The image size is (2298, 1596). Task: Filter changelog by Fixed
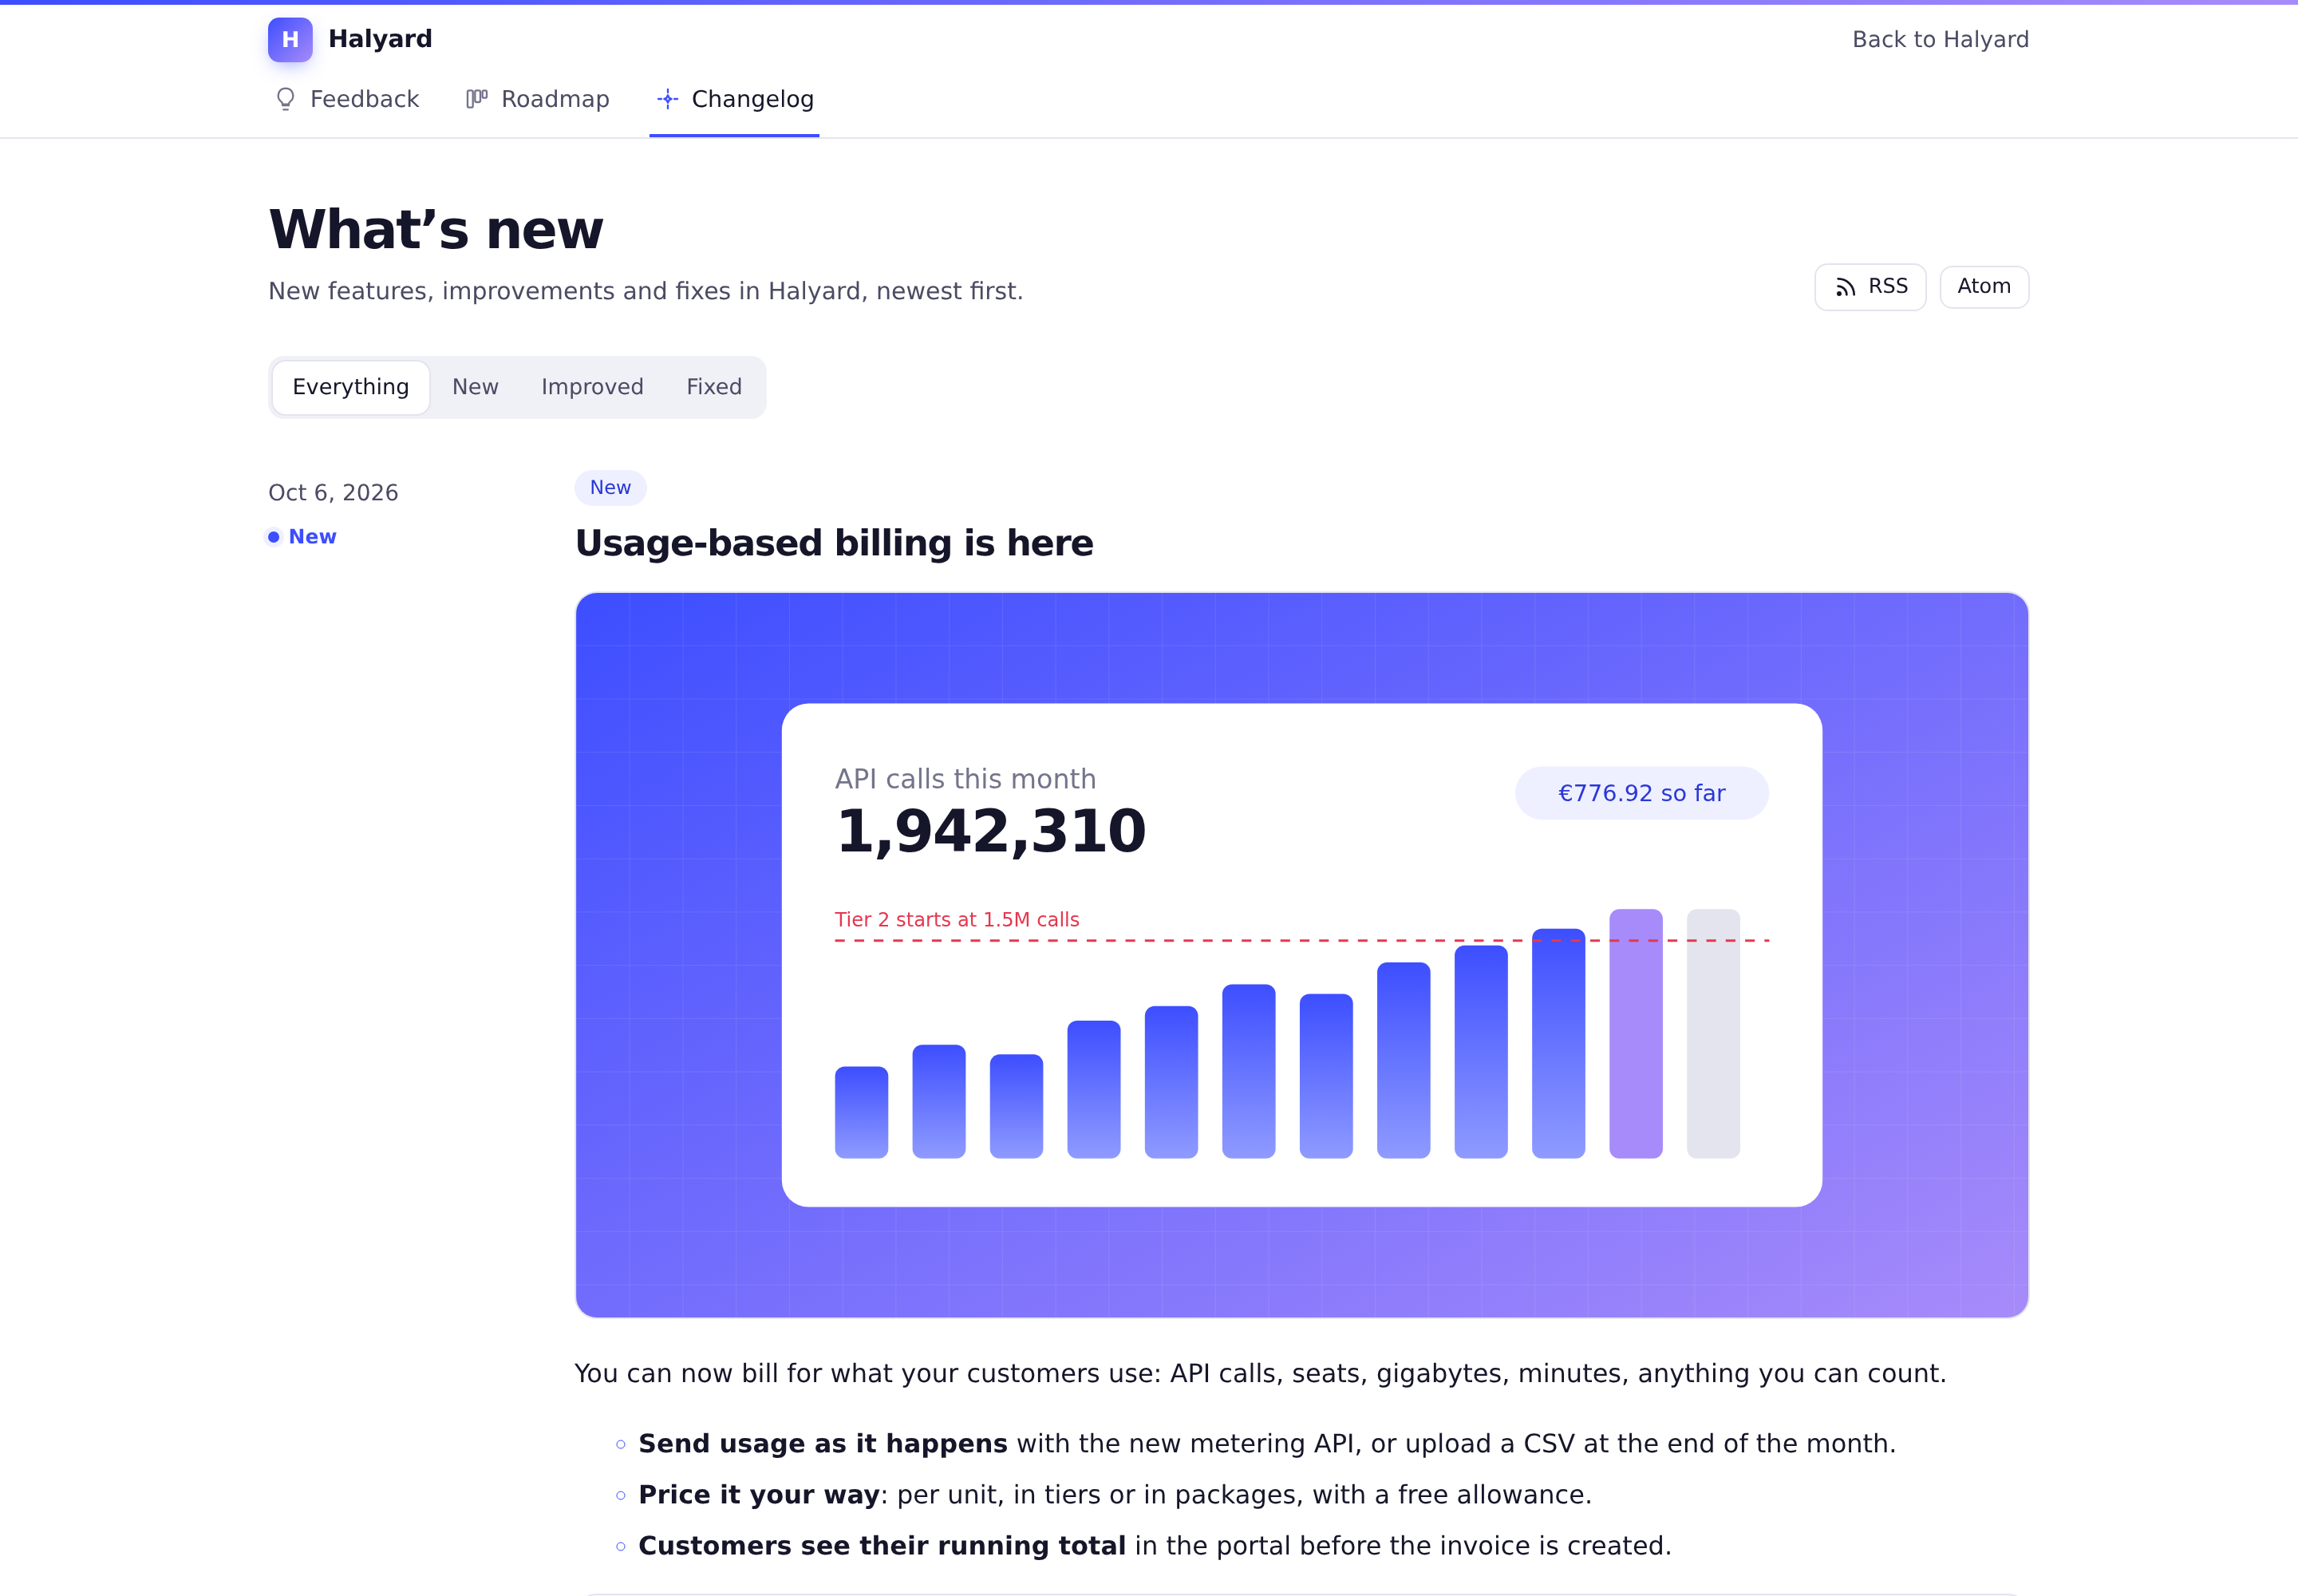coord(714,387)
